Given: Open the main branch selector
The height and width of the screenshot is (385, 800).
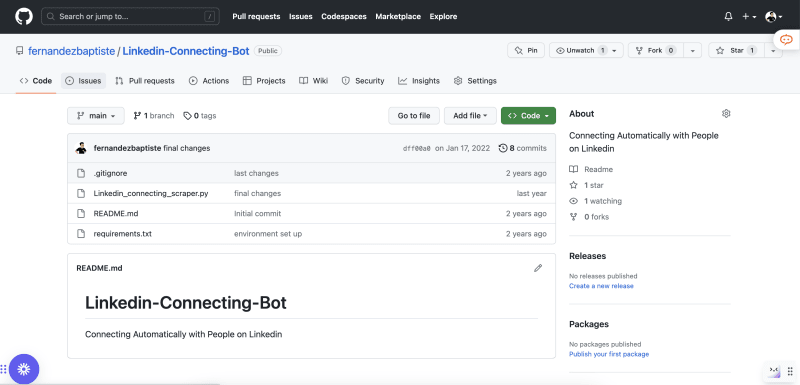Looking at the screenshot, I should (x=96, y=116).
